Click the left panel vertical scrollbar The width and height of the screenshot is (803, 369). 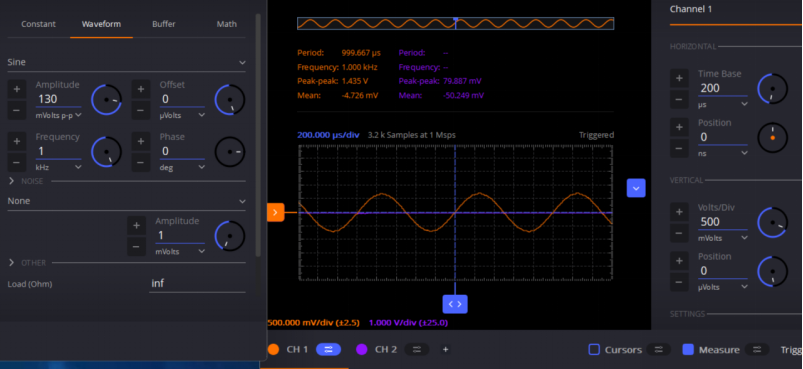point(258,135)
